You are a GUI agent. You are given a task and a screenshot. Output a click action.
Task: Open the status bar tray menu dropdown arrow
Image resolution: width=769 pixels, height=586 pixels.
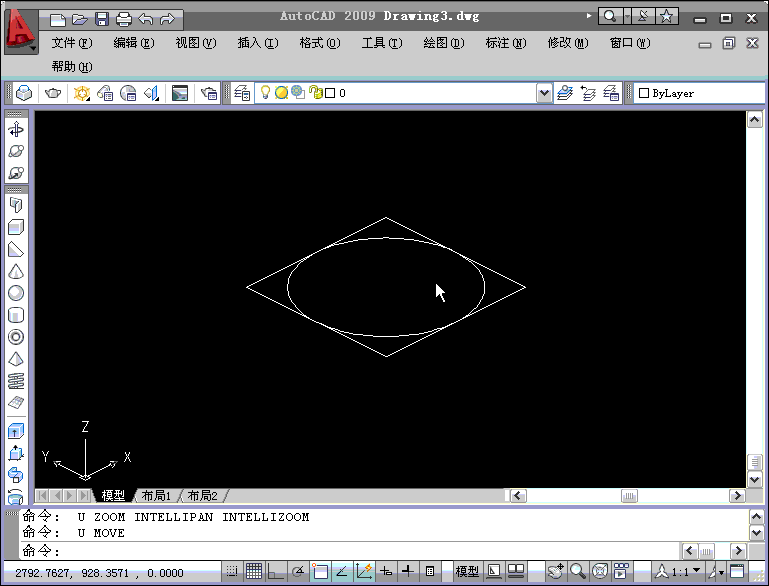[x=722, y=572]
